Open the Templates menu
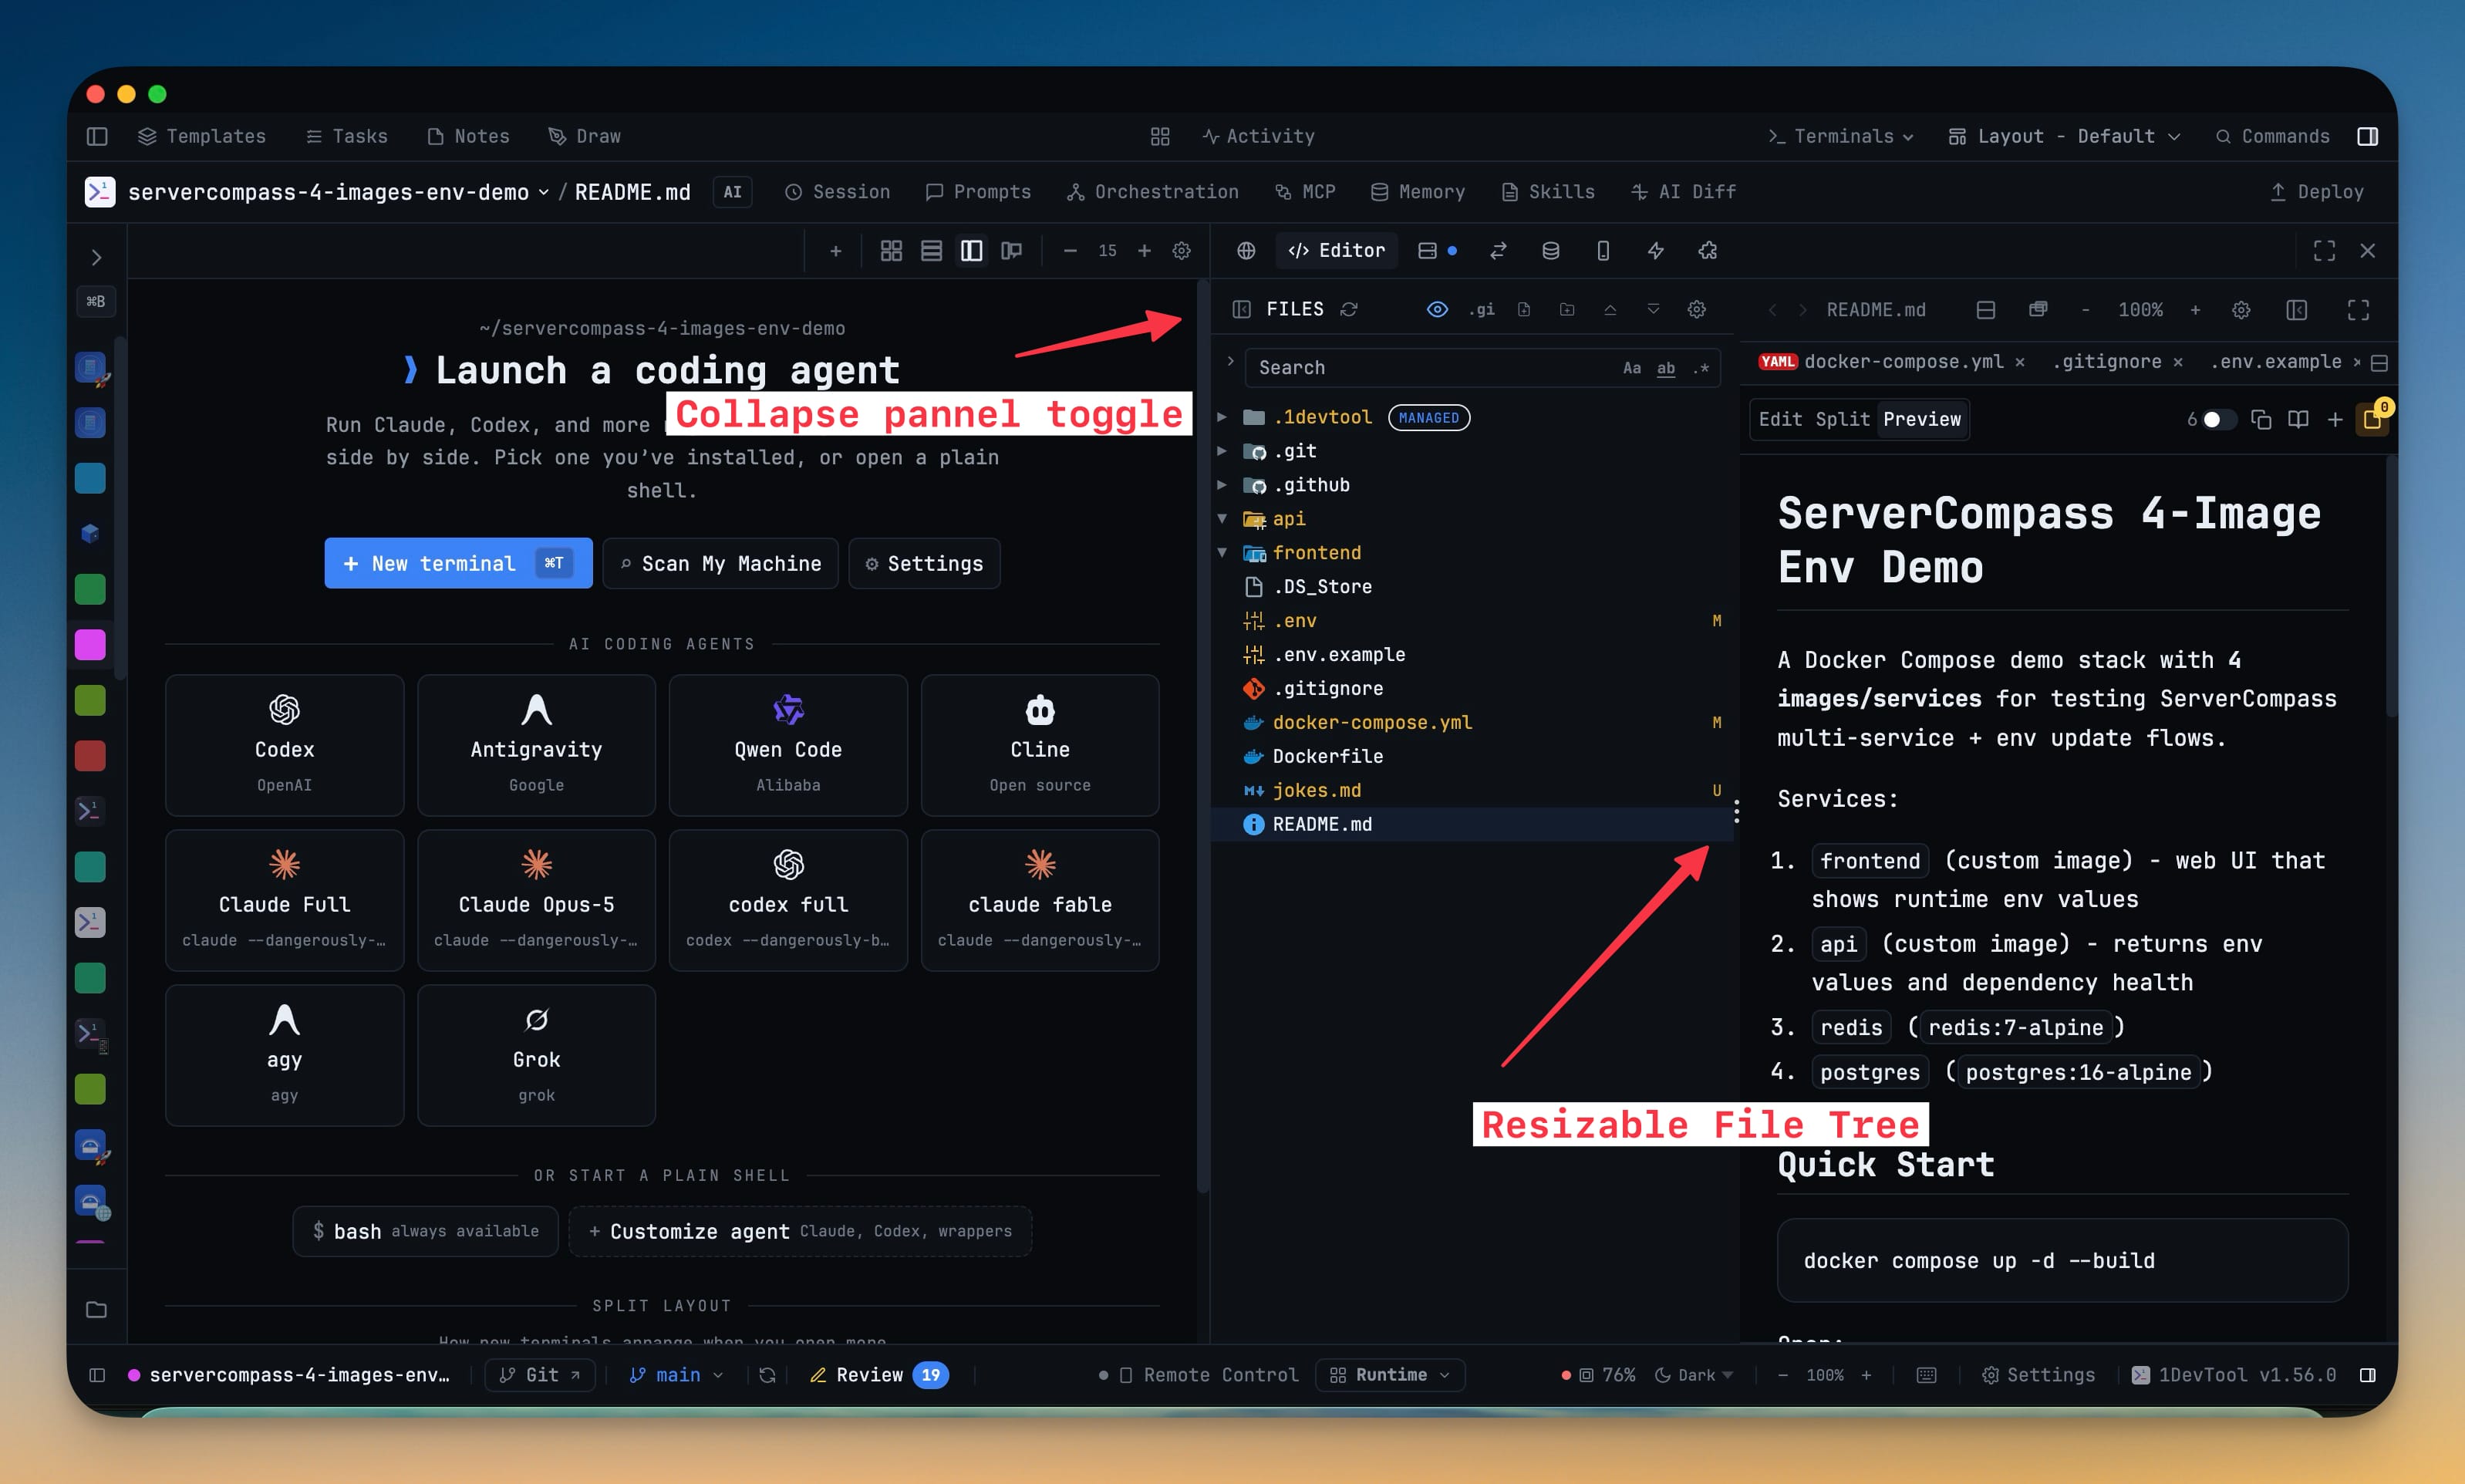2465x1484 pixels. 201,136
